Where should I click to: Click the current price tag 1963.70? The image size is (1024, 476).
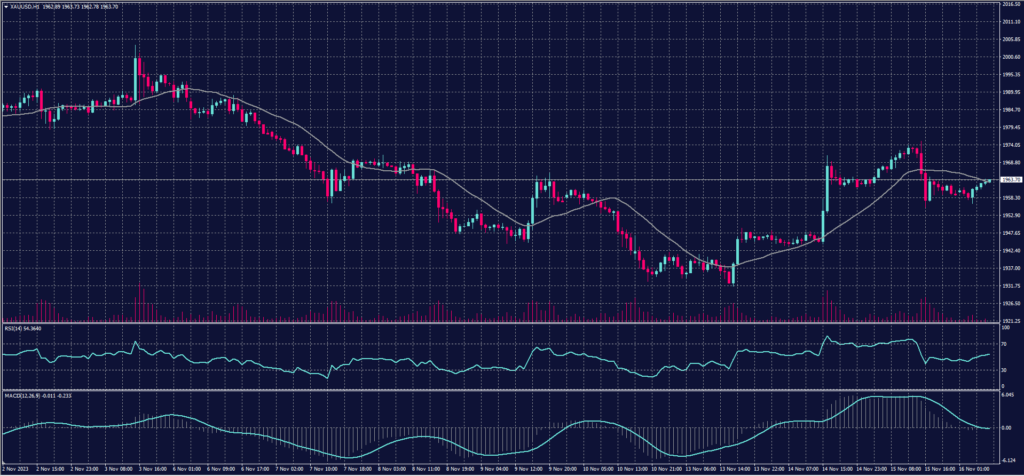click(1008, 180)
